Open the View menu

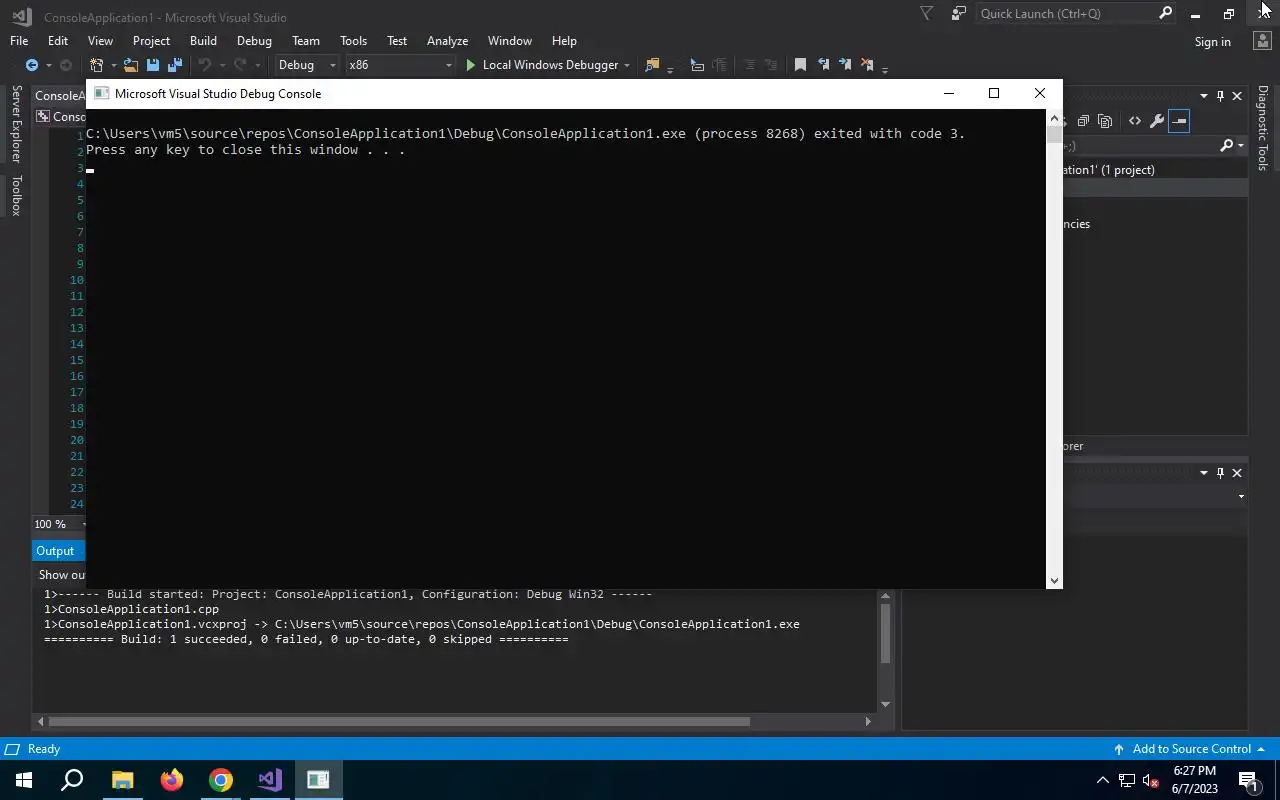pos(100,41)
